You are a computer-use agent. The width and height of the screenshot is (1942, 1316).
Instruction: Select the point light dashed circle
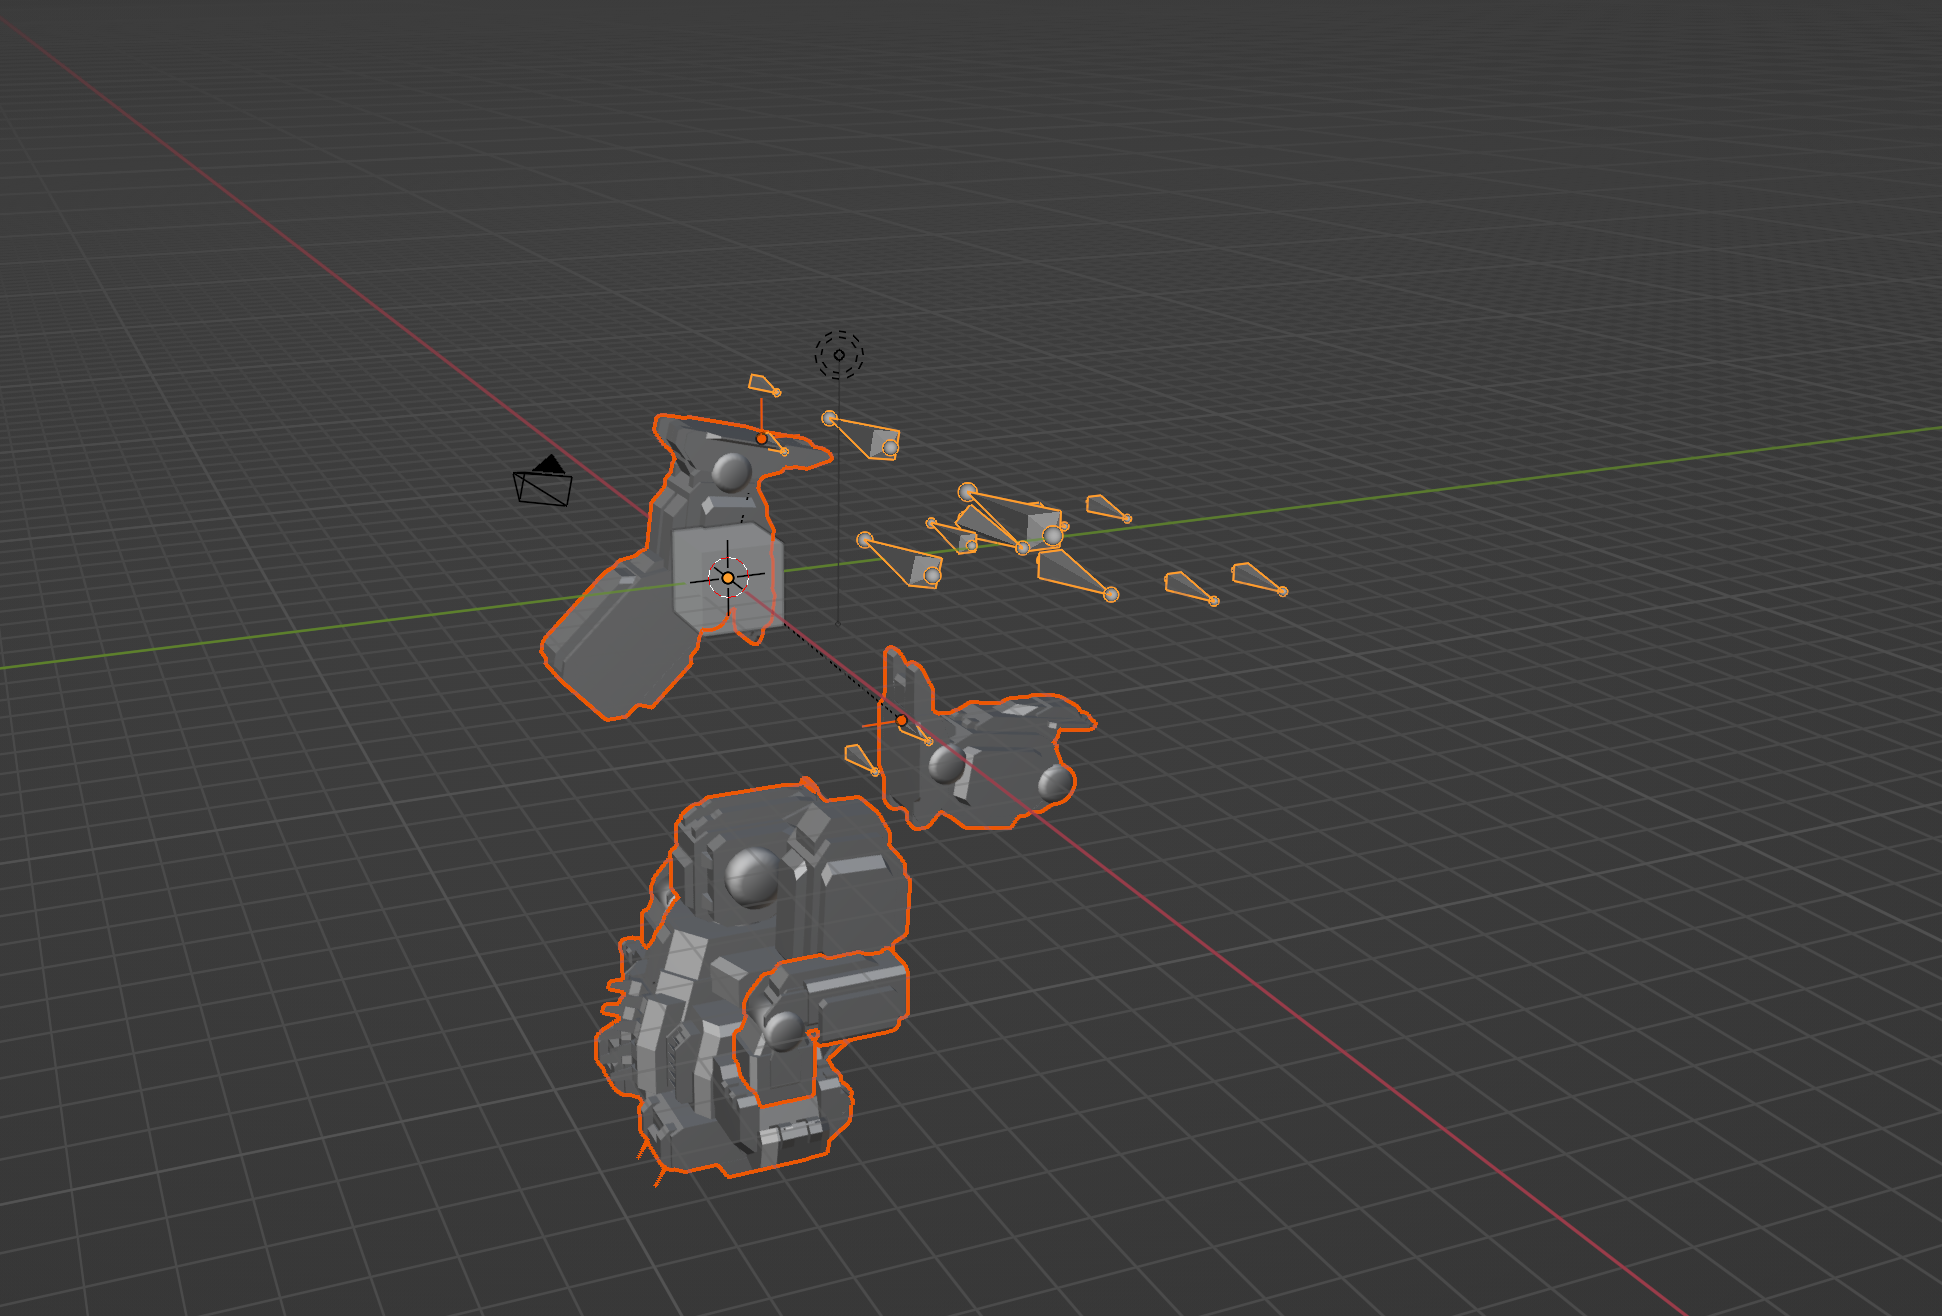(839, 355)
